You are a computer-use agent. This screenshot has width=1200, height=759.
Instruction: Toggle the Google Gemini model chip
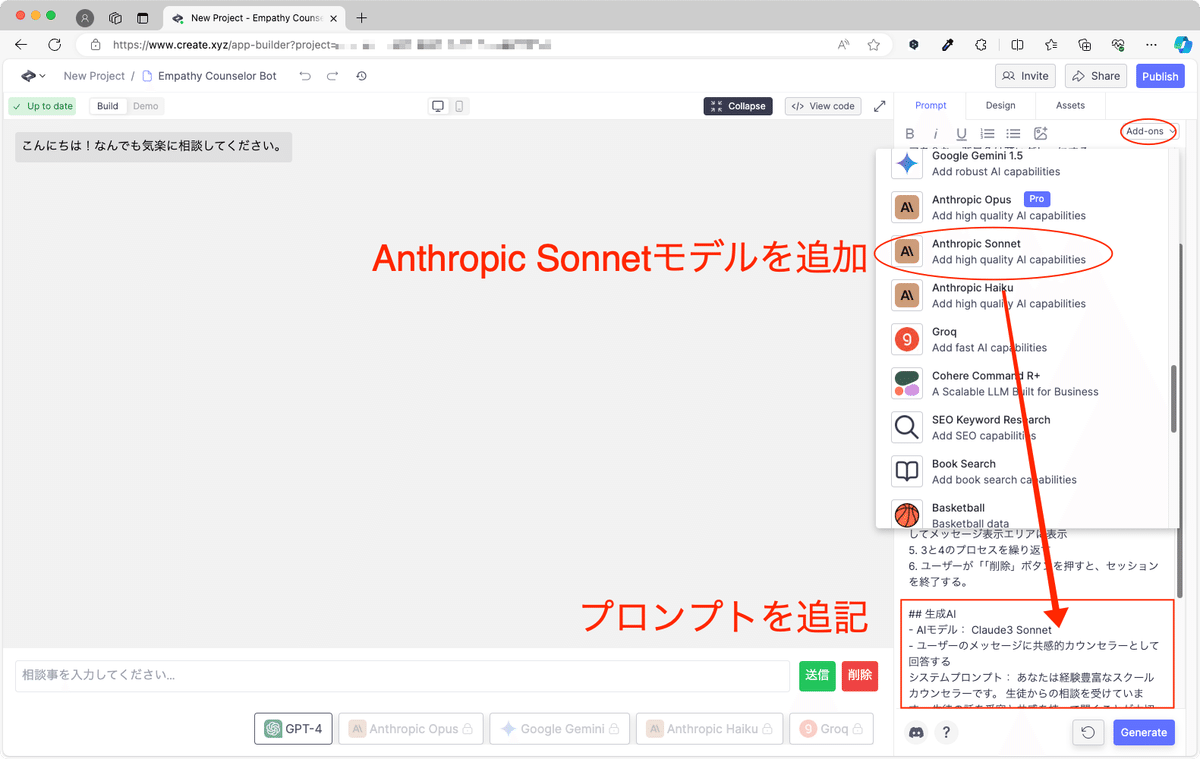[559, 728]
